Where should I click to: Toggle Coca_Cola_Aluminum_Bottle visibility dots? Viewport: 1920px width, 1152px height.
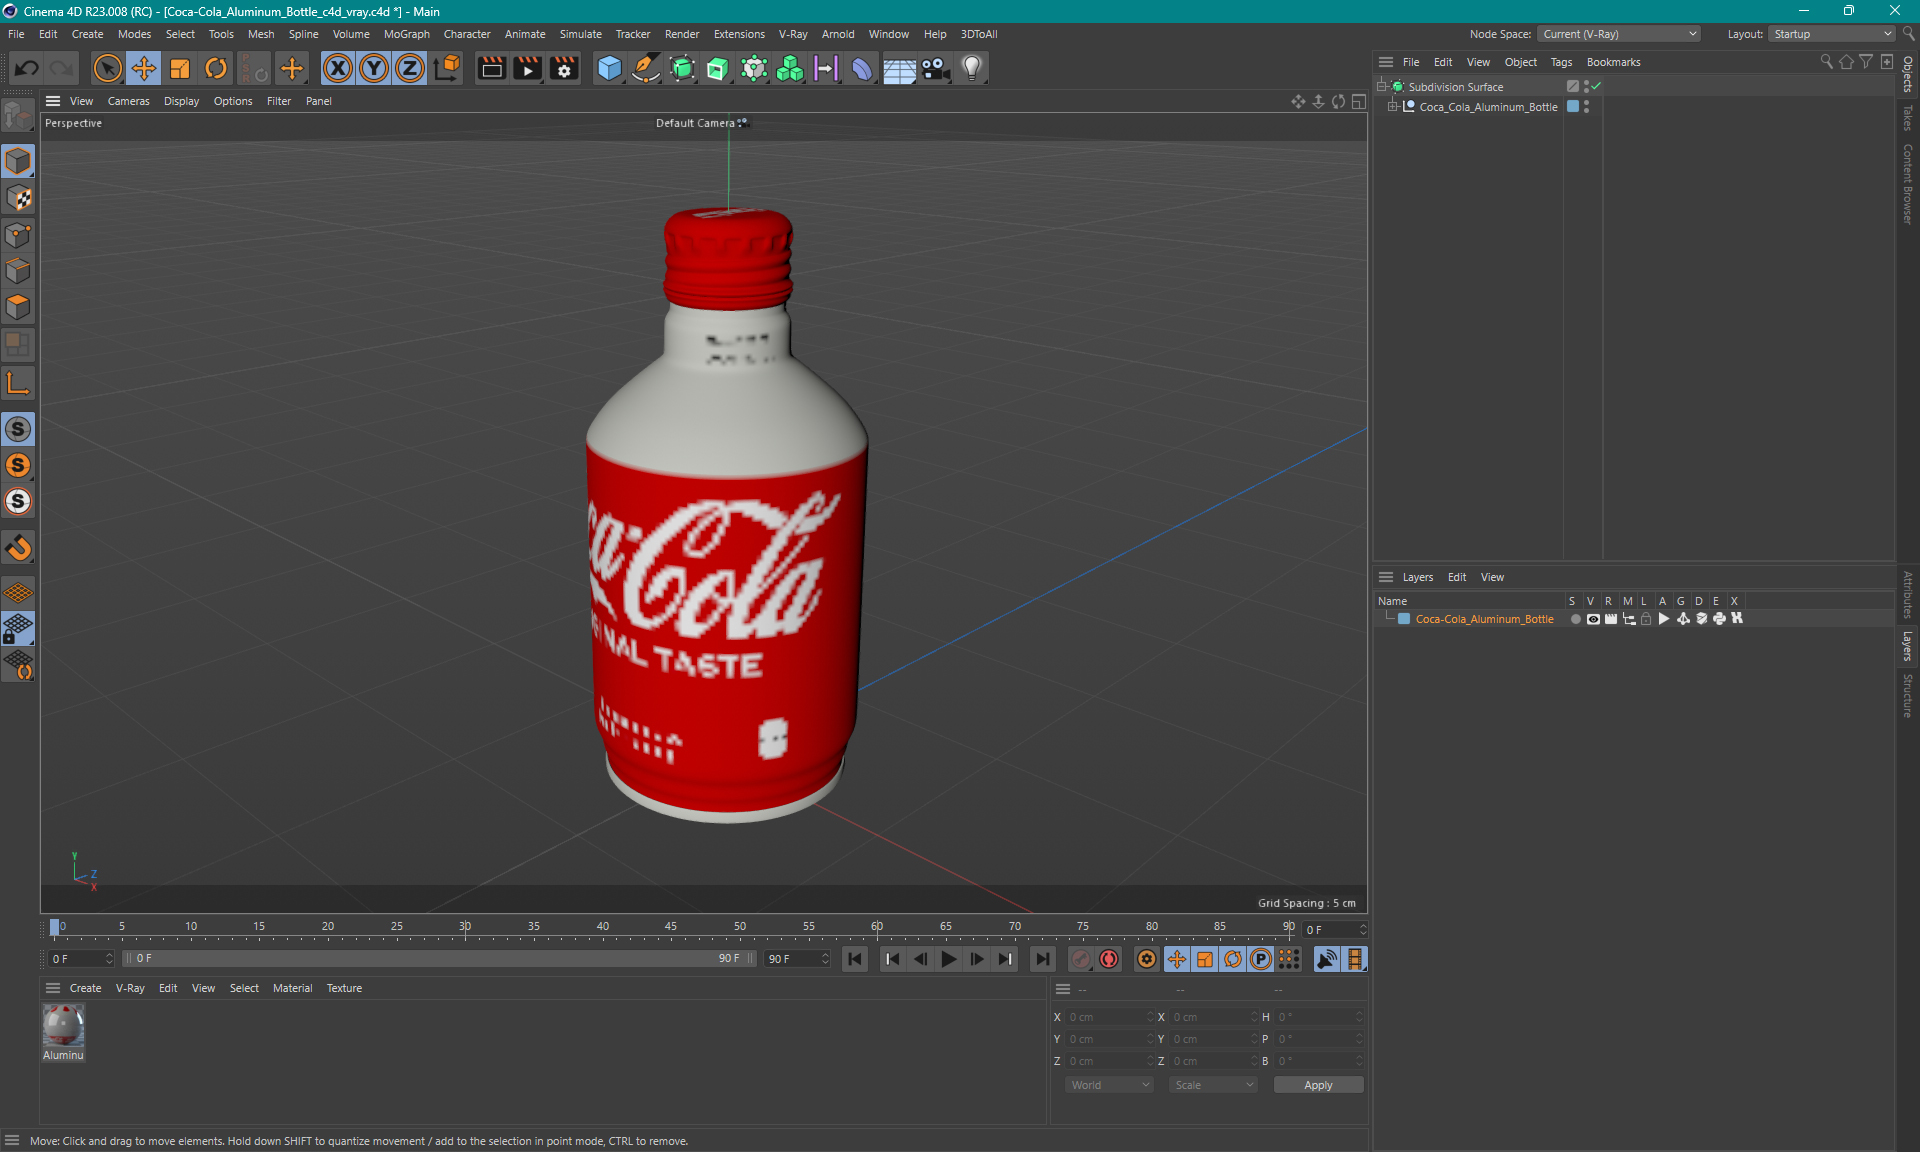(1587, 106)
